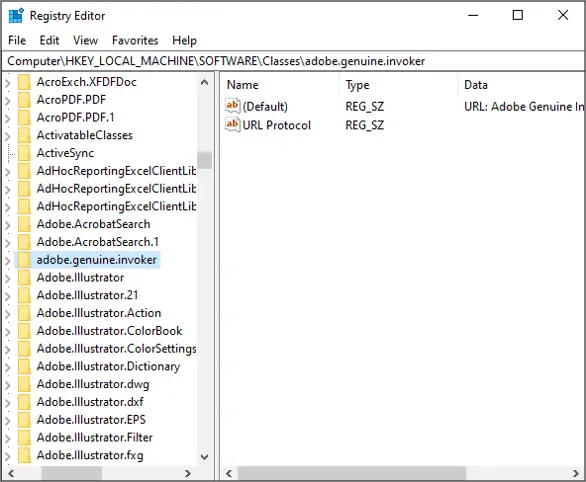Click the Adobe.Illustrator.EPS folder icon
The width and height of the screenshot is (586, 482).
pyautogui.click(x=24, y=420)
